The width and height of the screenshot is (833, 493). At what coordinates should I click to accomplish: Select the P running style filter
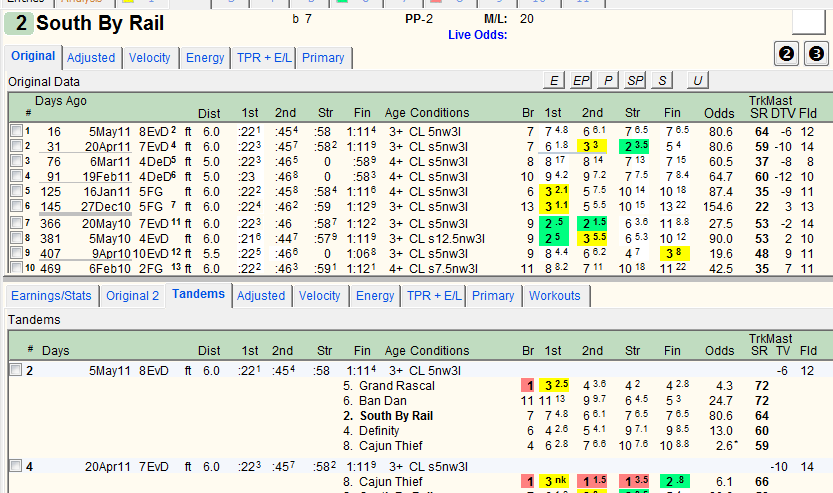(608, 80)
